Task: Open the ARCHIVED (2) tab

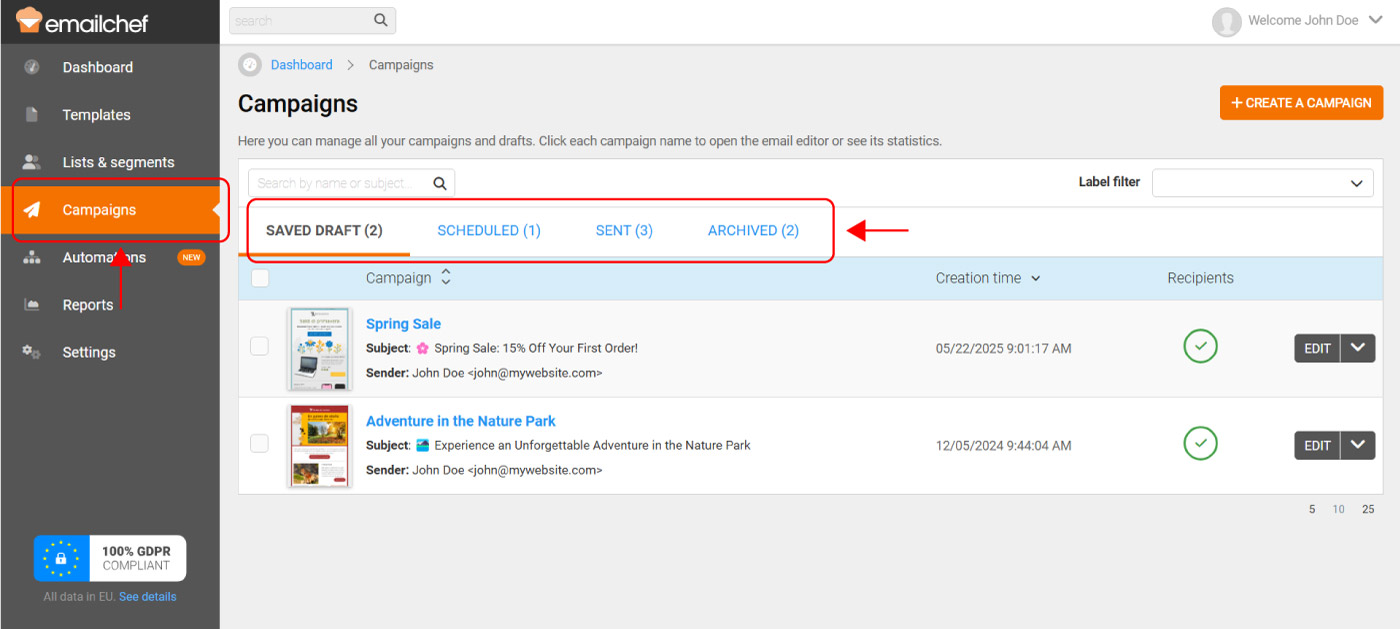Action: pos(753,231)
